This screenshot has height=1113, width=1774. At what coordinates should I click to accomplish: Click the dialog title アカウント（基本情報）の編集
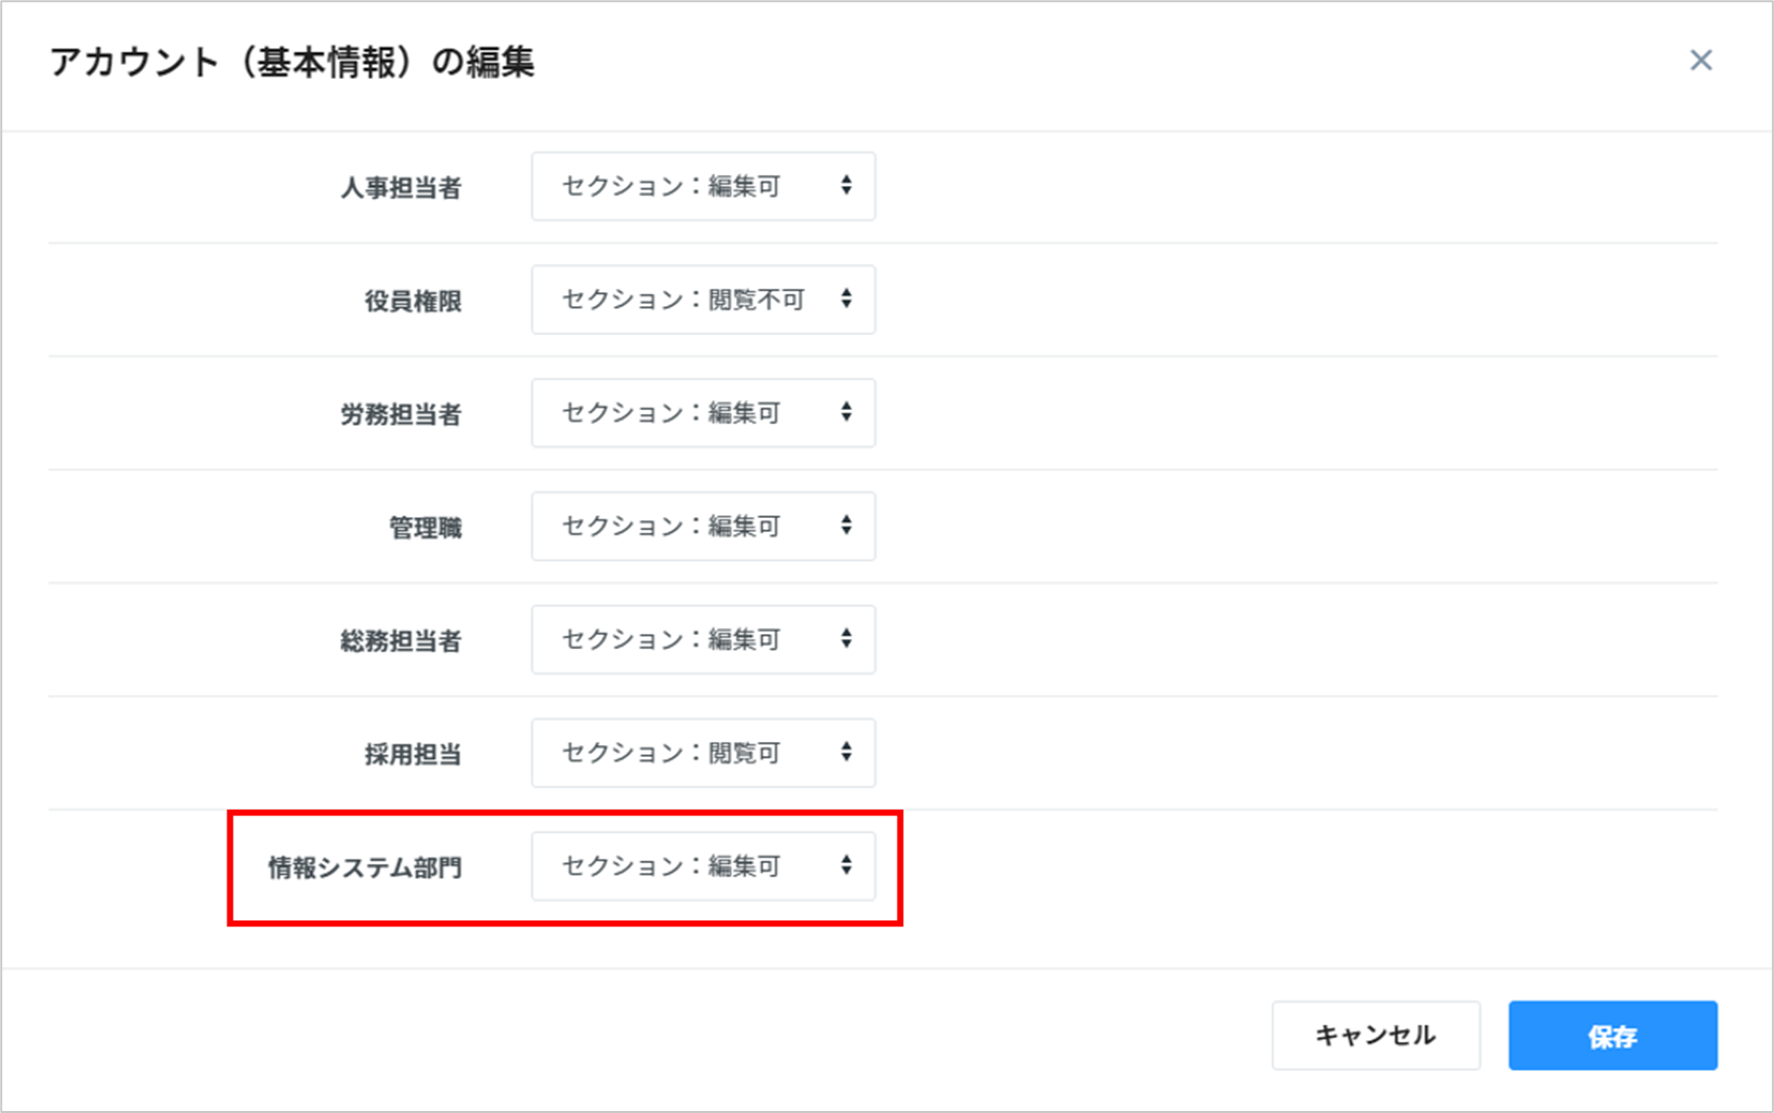click(x=292, y=63)
